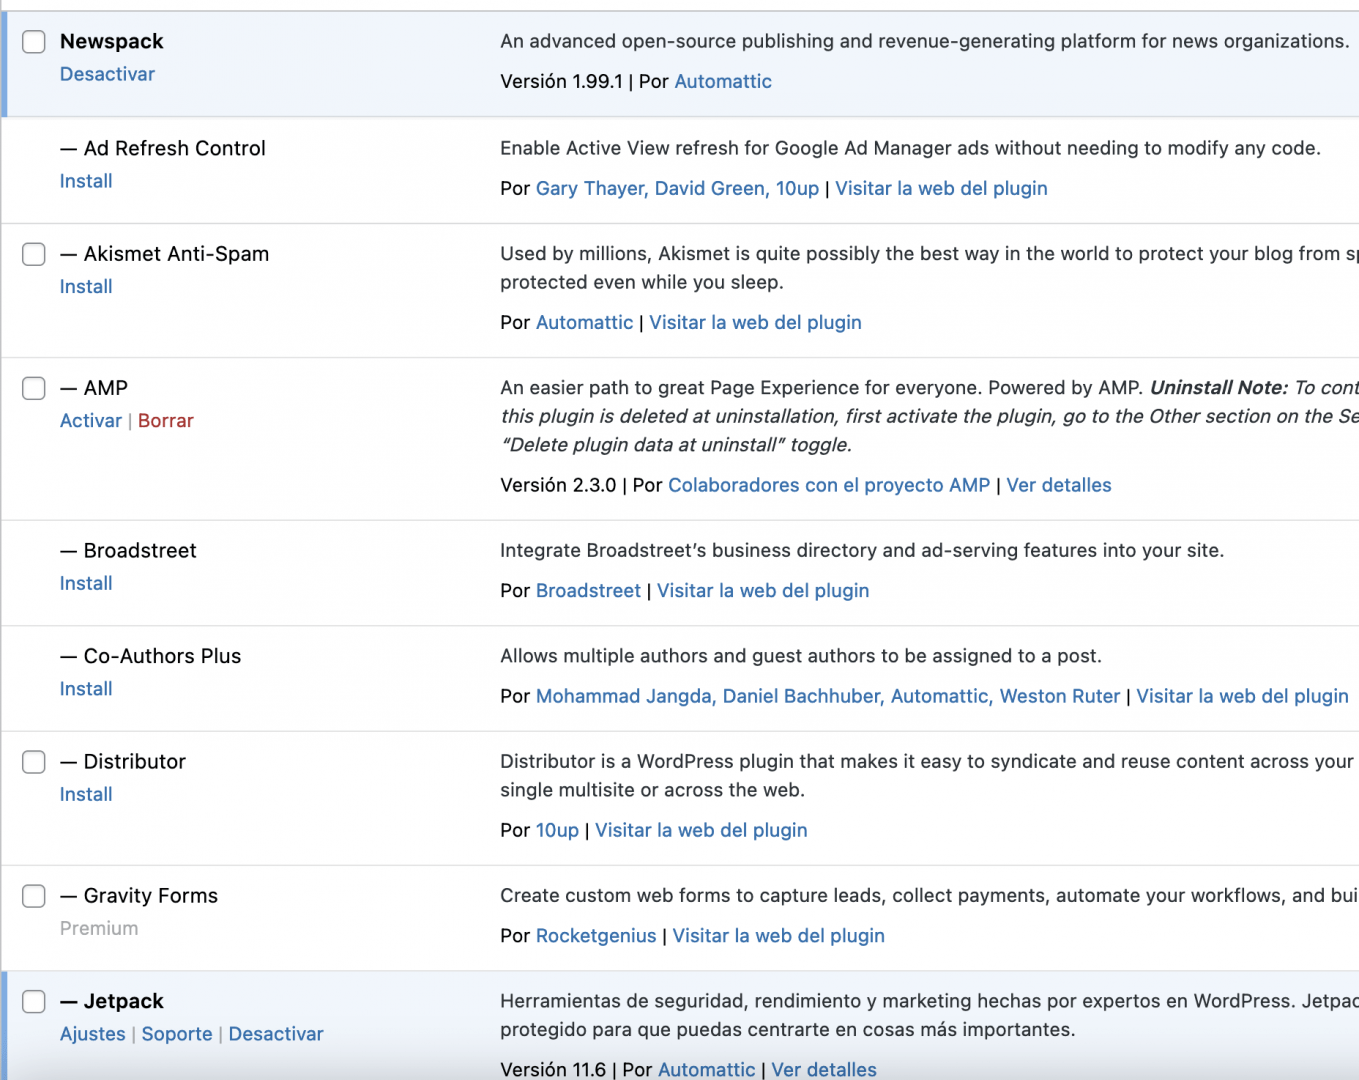View details for the Jetpack plugin
This screenshot has height=1080, width=1359.
click(824, 1070)
